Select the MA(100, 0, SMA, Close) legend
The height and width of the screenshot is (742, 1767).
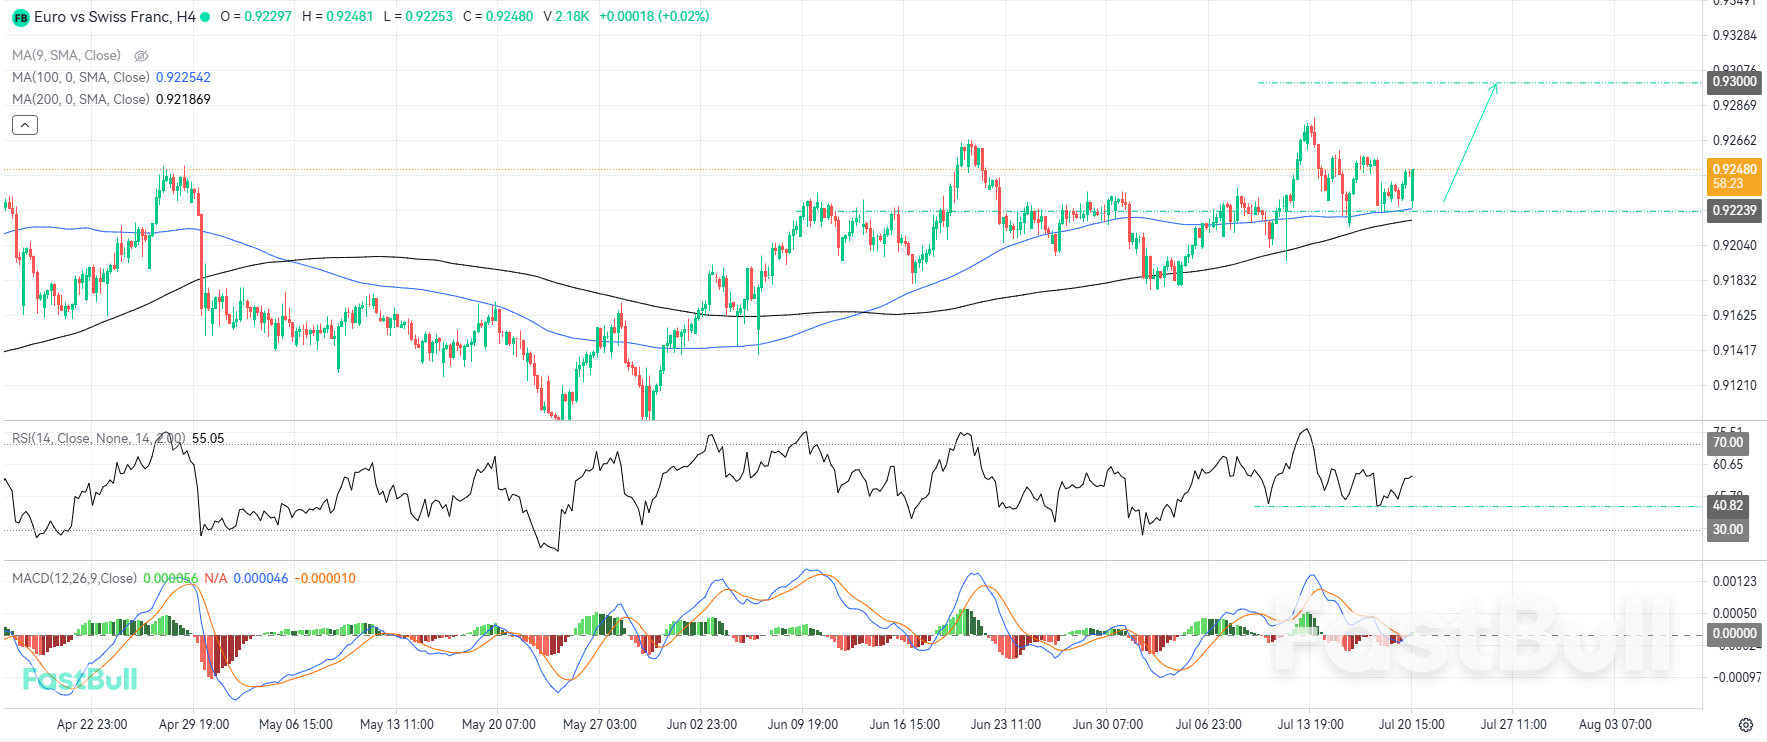(x=81, y=77)
